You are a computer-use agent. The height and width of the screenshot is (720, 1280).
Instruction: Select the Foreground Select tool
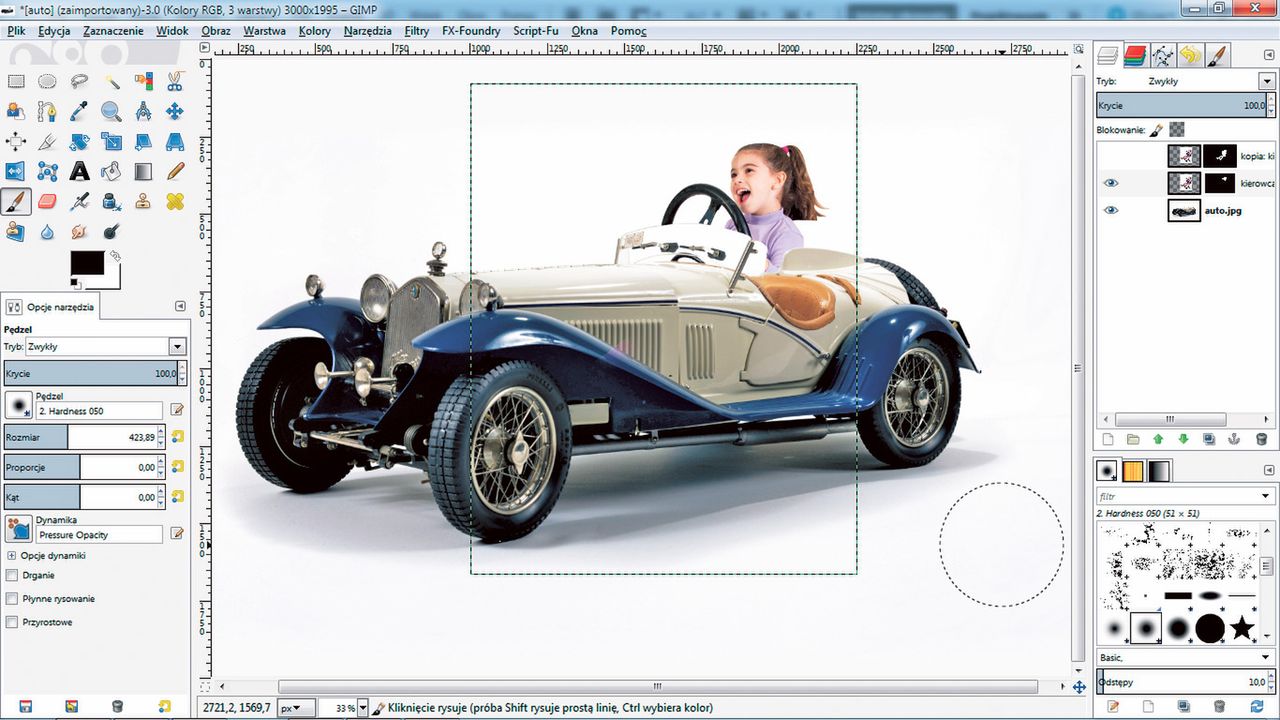(15, 112)
